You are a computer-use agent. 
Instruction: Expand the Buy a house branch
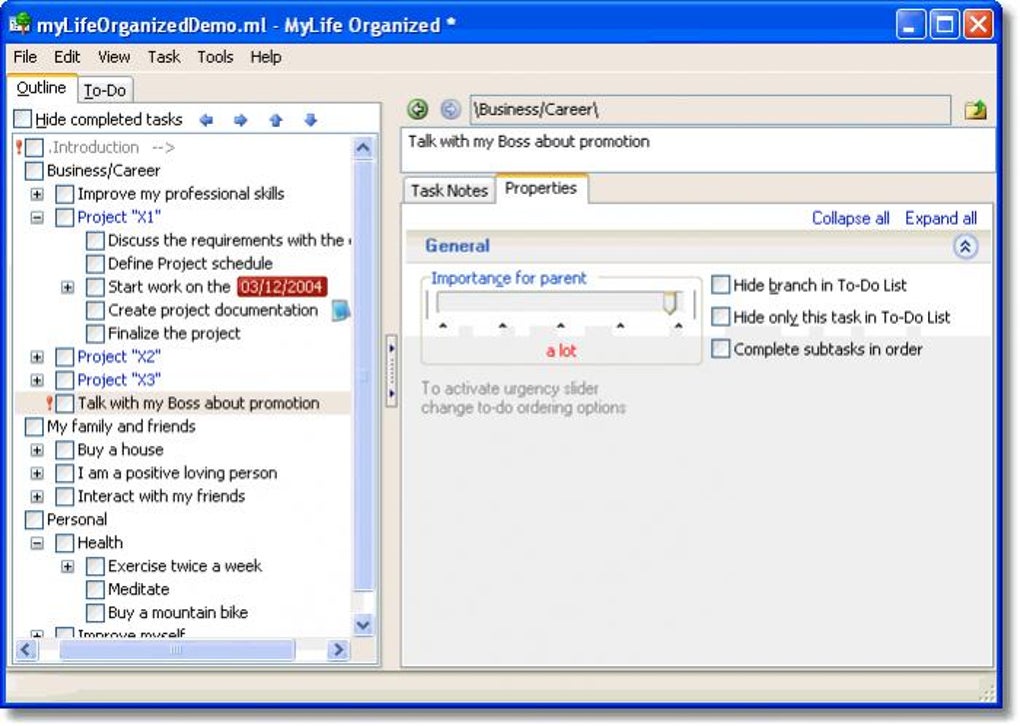37,450
